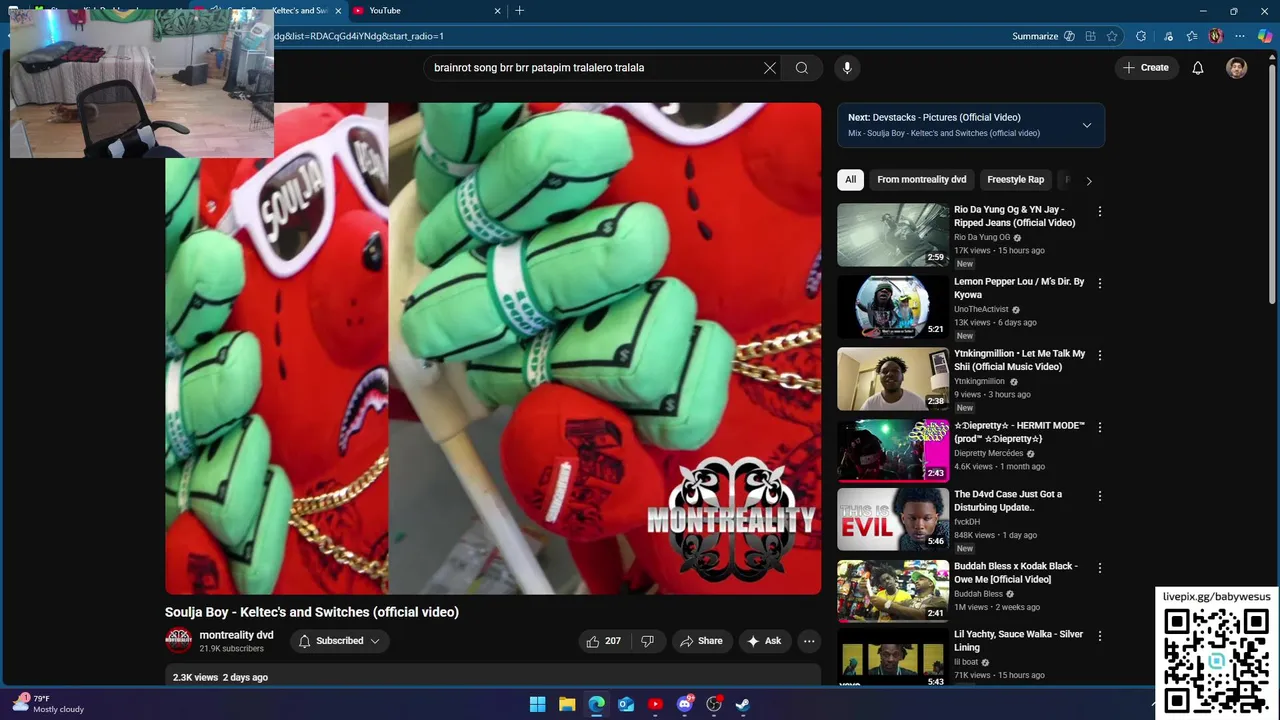Open Ripped Jeans video thumbnail
Viewport: 1280px width, 720px height.
(893, 235)
